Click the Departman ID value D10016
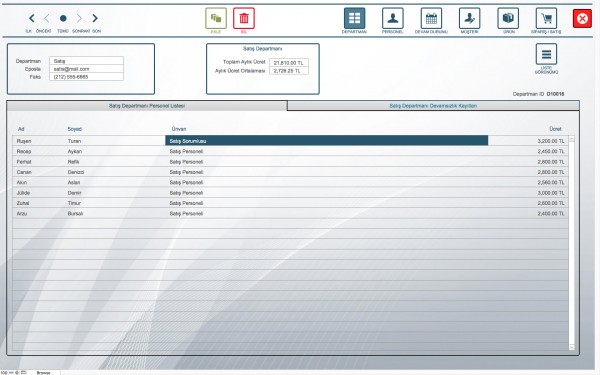 [x=555, y=94]
